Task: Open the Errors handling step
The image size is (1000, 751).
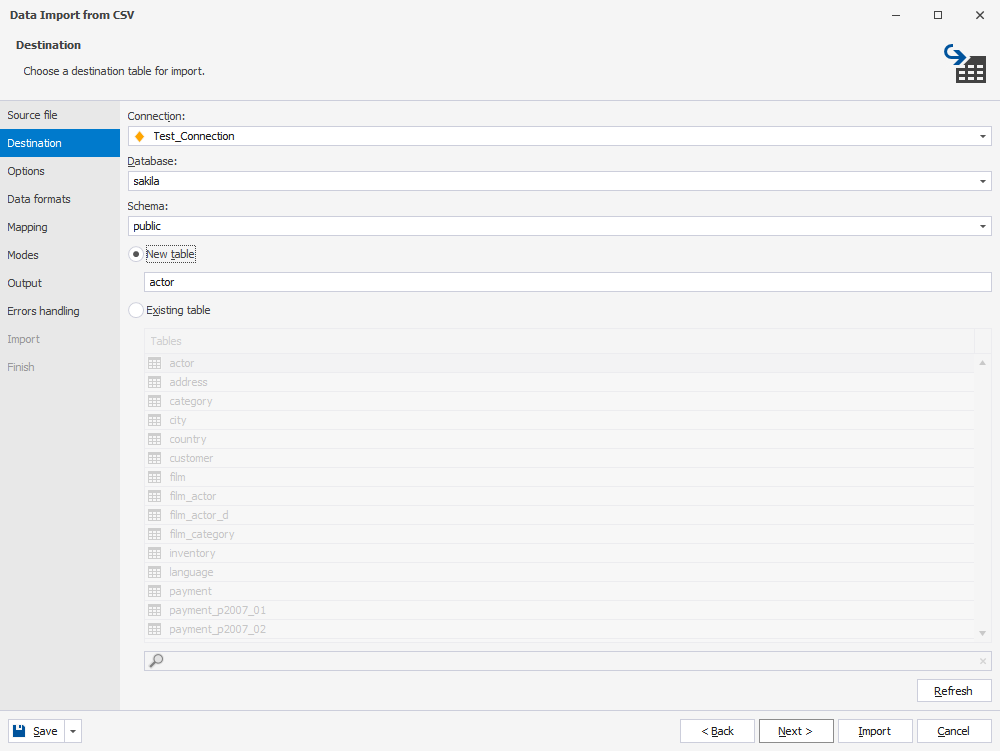Action: tap(60, 311)
